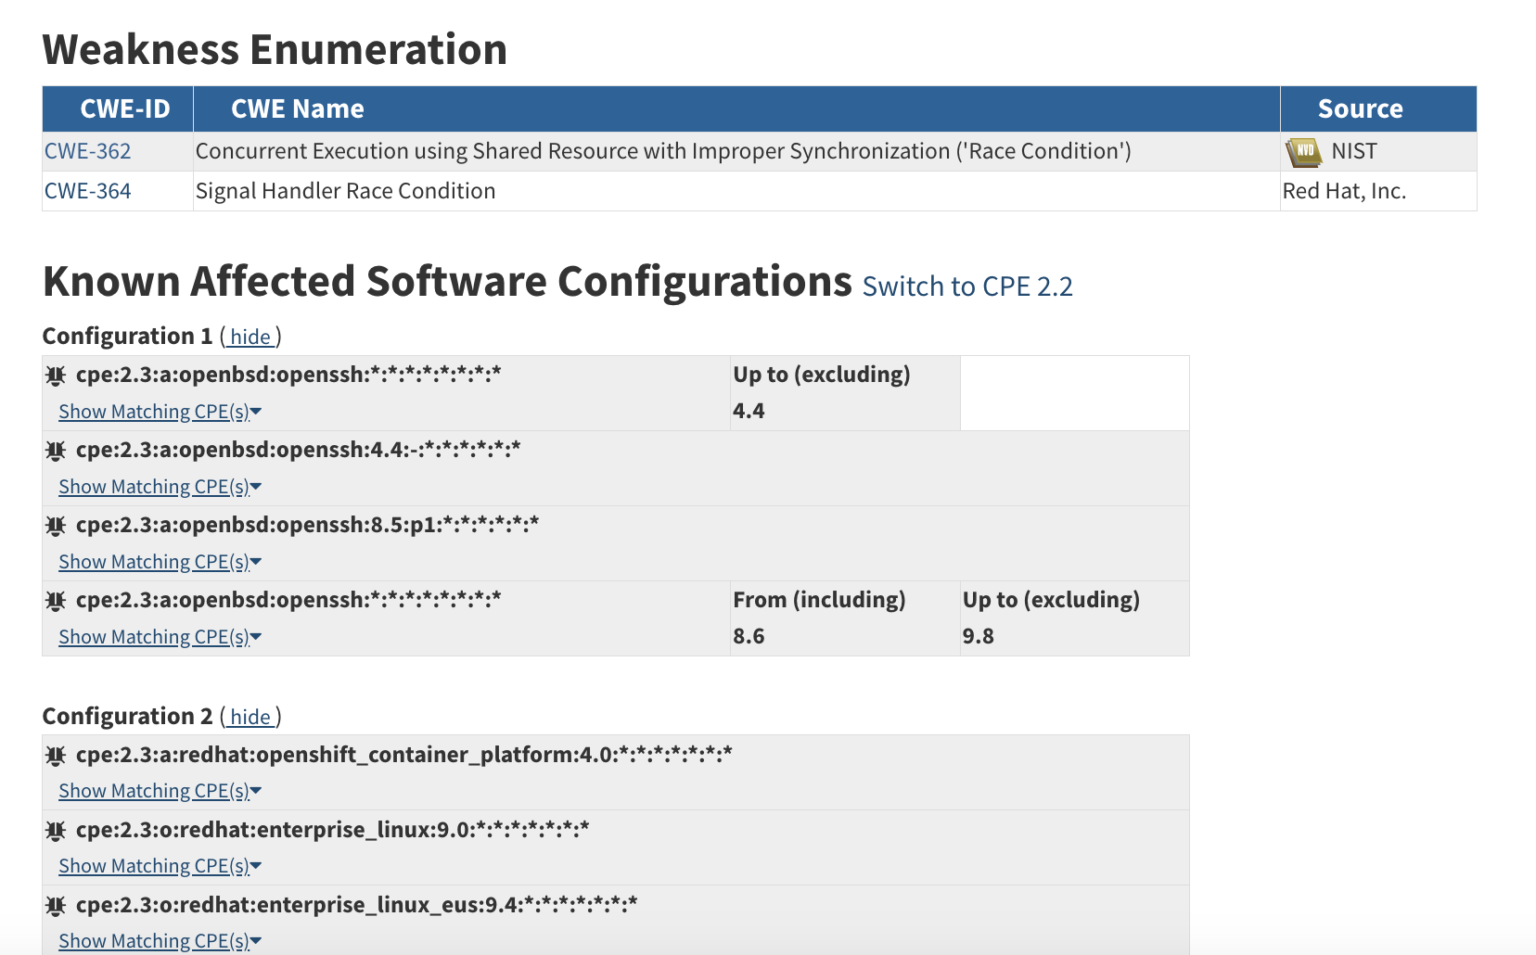Open the CWE-364 weakness entry
This screenshot has width=1536, height=955.
tap(87, 190)
